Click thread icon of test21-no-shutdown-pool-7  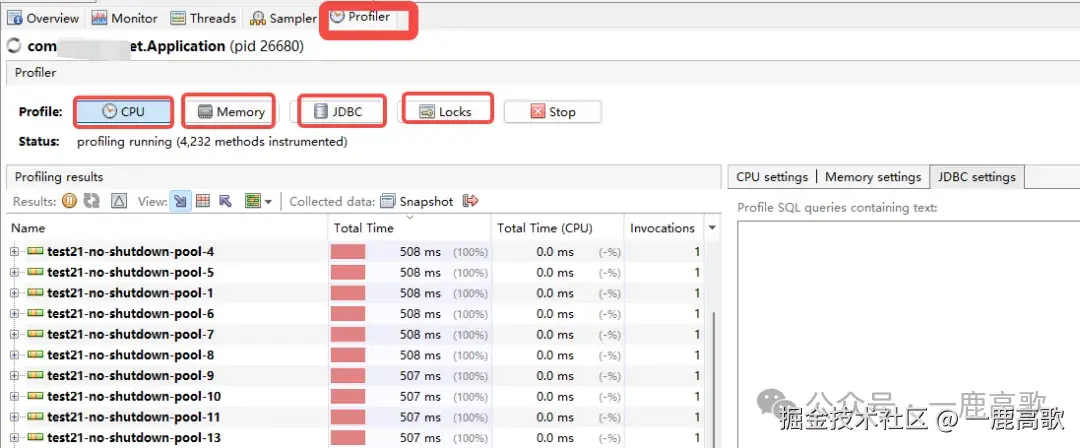click(34, 334)
